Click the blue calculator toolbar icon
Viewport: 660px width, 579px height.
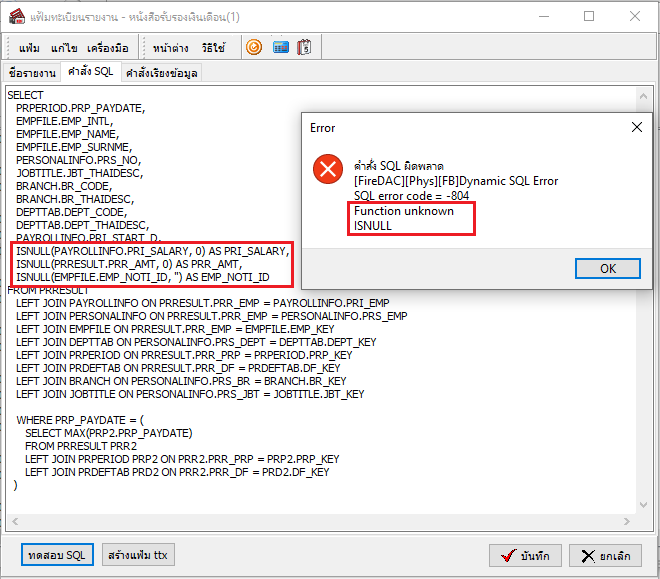pos(280,47)
